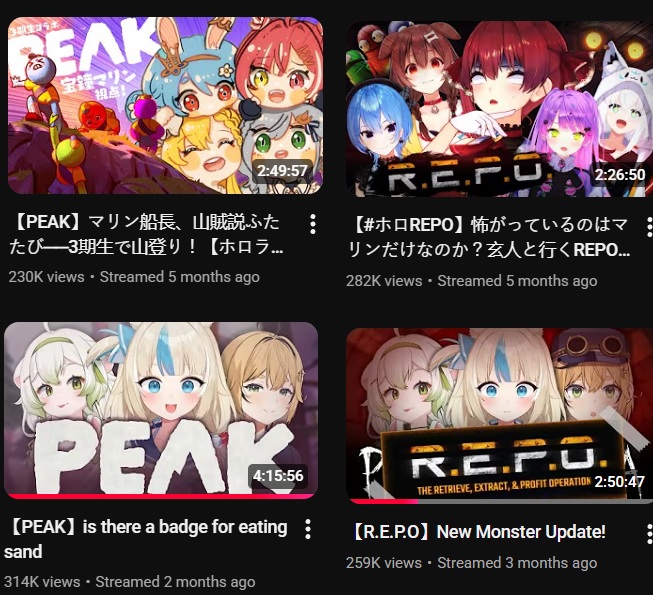Click '230K views • Streamed 5 months ago' text
653x595 pixels.
click(x=134, y=277)
